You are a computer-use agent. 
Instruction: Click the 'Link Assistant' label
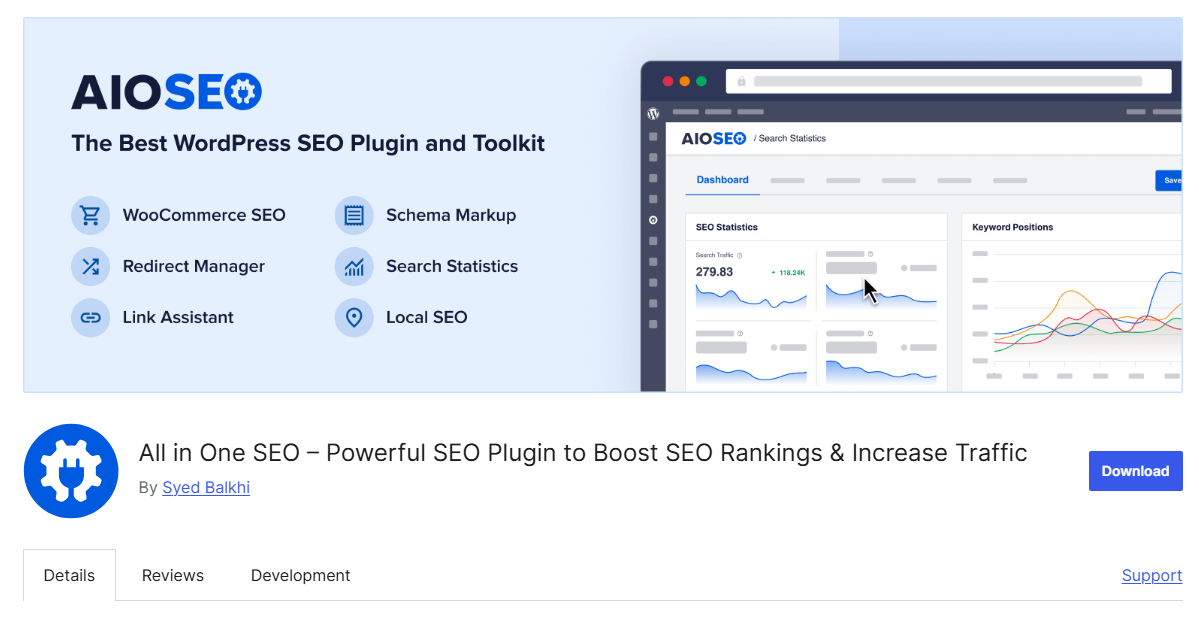(x=178, y=317)
